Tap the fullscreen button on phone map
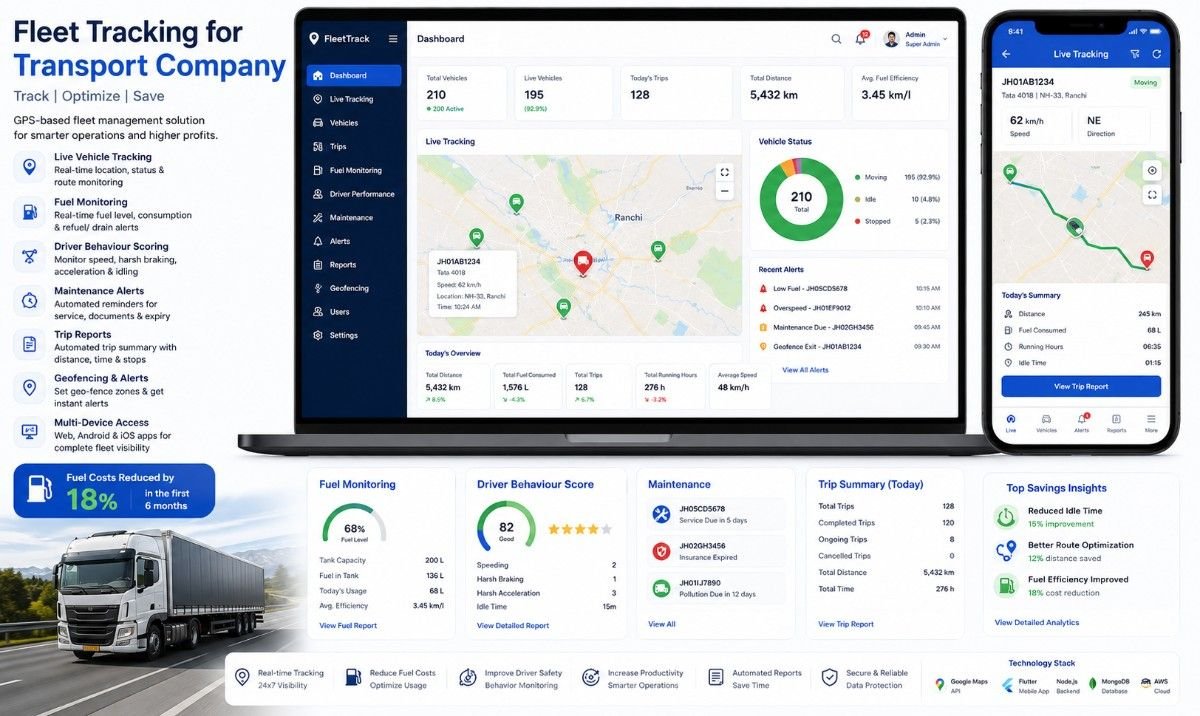This screenshot has width=1200, height=716. coord(1152,195)
